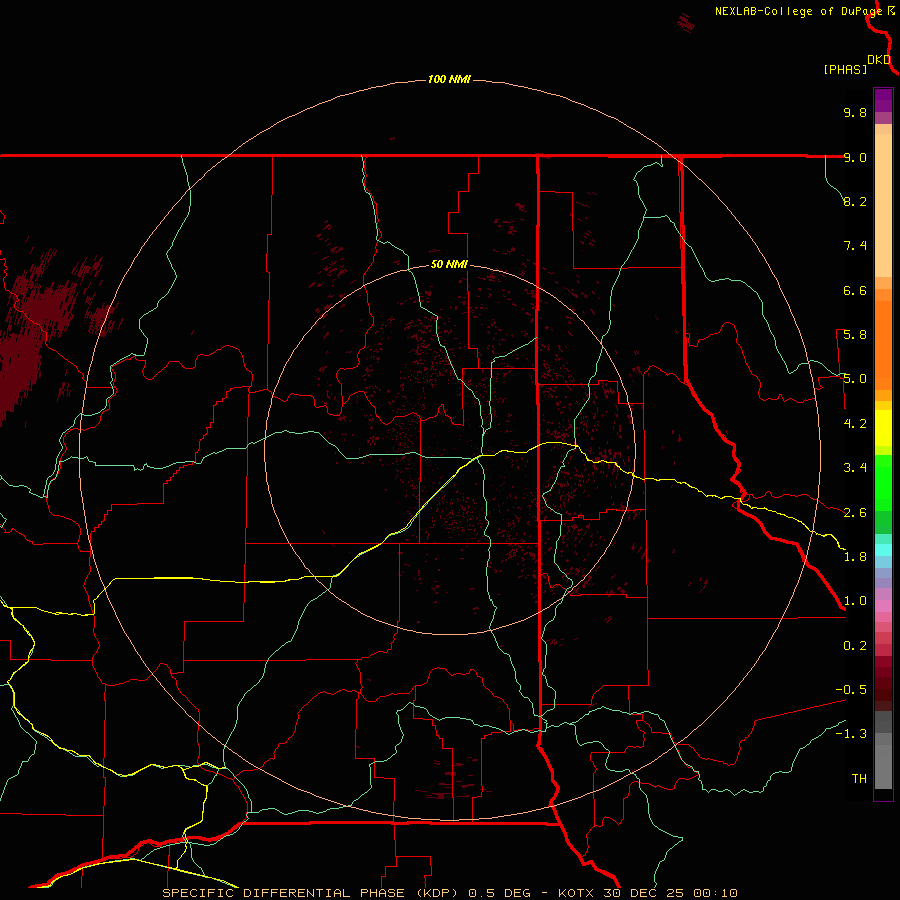This screenshot has height=900, width=900.
Task: Click the 6.6 legend value
Action: [x=855, y=290]
